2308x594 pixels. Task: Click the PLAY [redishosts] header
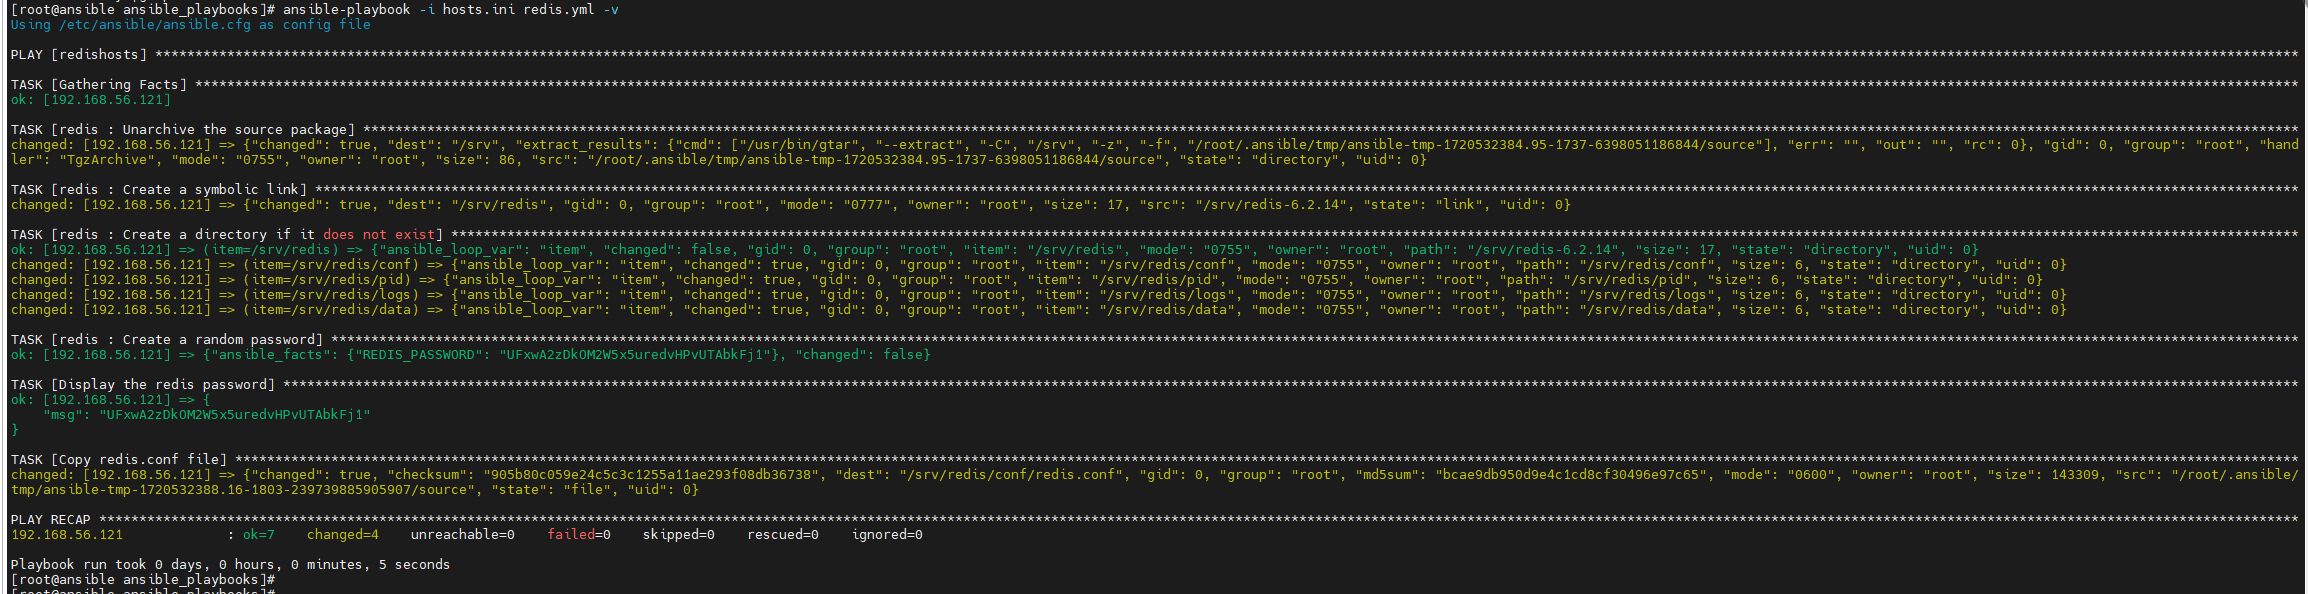pos(79,55)
